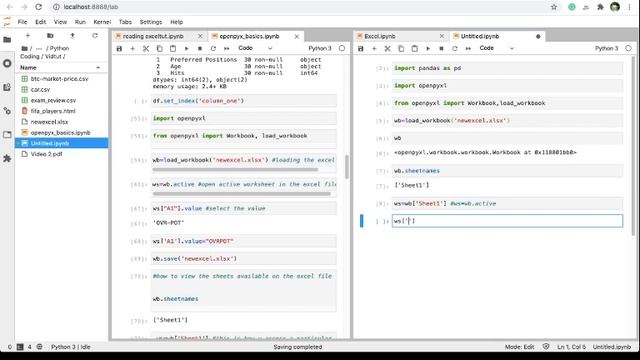Reload the browser page
The height and width of the screenshot is (360, 640).
point(38,7)
